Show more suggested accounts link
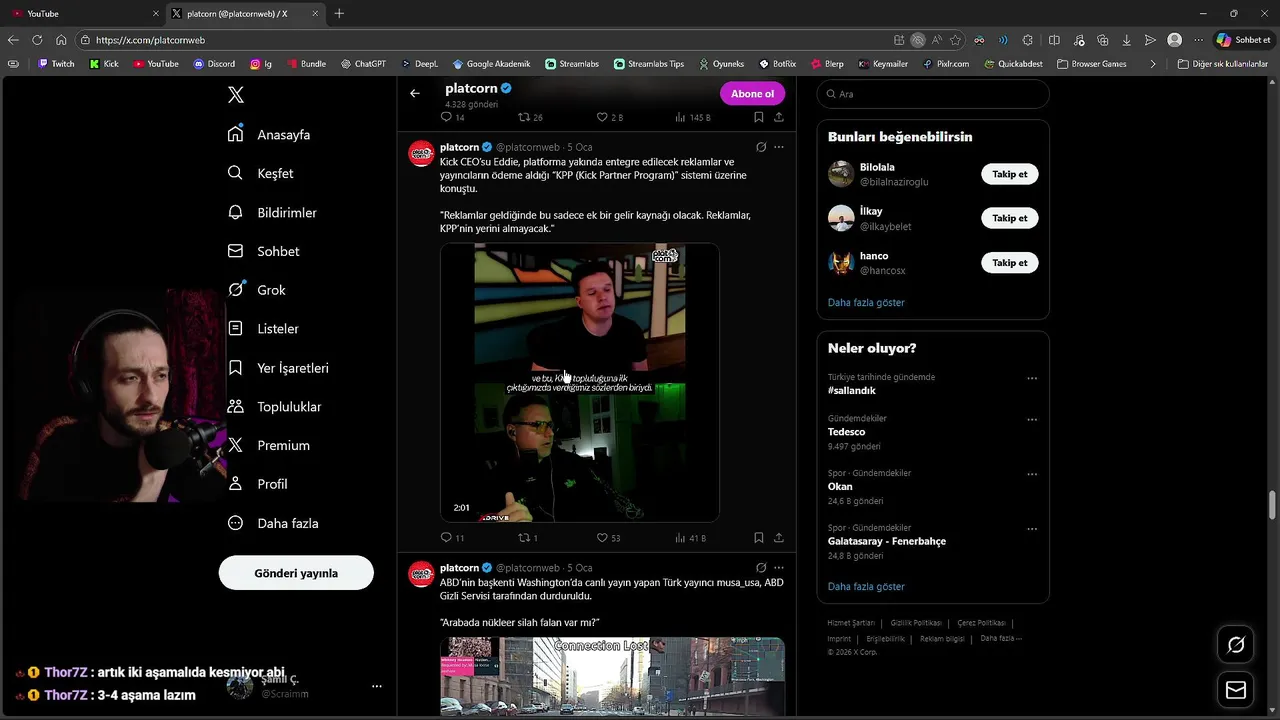The height and width of the screenshot is (720, 1280). (x=866, y=302)
